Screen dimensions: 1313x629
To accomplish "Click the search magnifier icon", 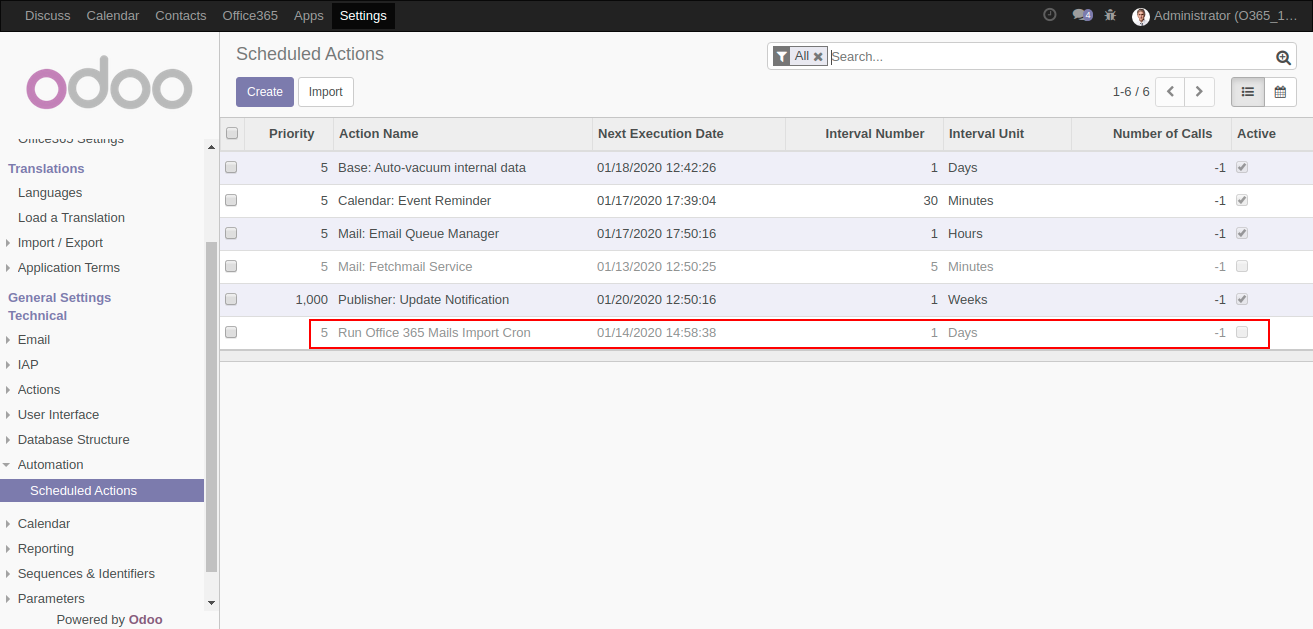I will [x=1283, y=57].
